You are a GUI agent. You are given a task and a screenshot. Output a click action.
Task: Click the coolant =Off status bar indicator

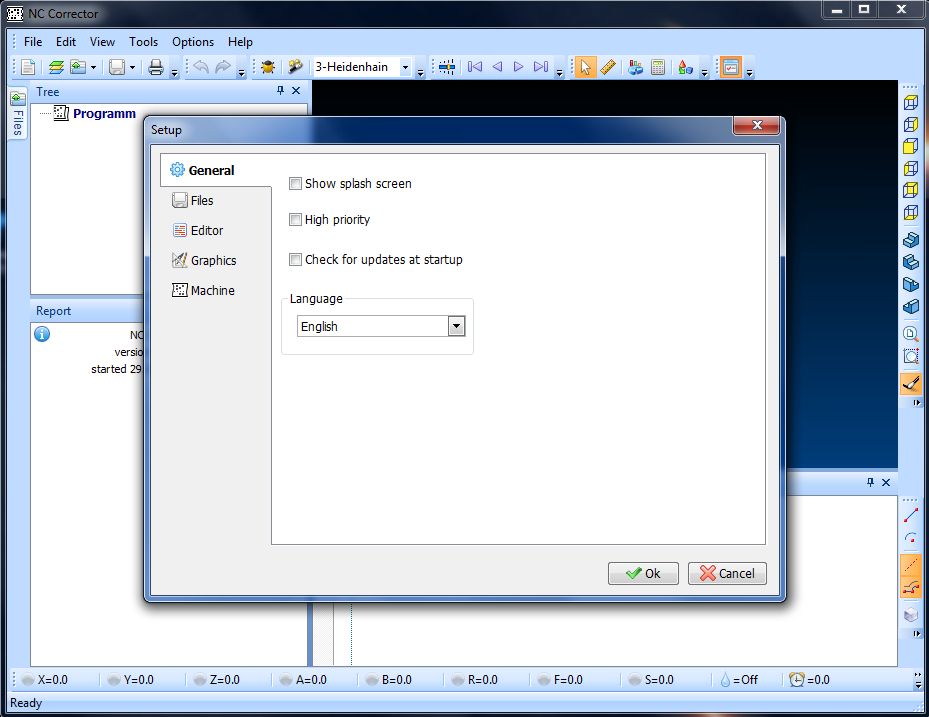coord(739,680)
